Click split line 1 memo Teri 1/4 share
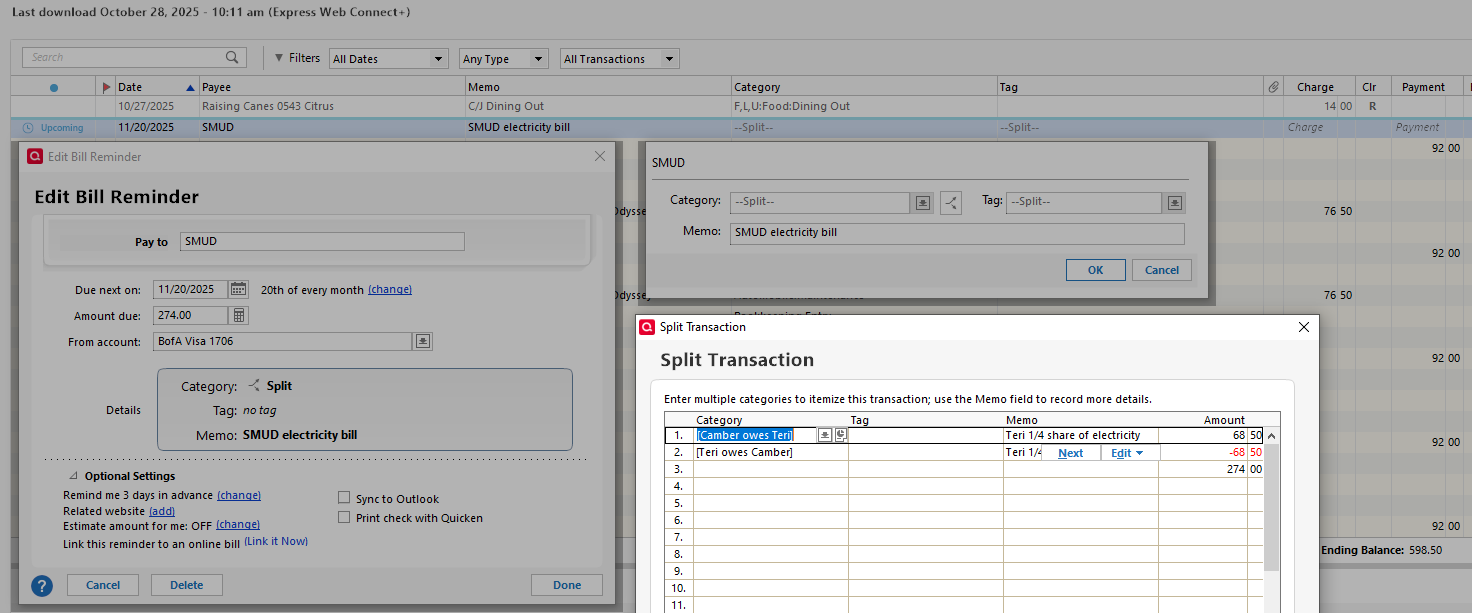This screenshot has height=613, width=1472. pyautogui.click(x=1081, y=435)
